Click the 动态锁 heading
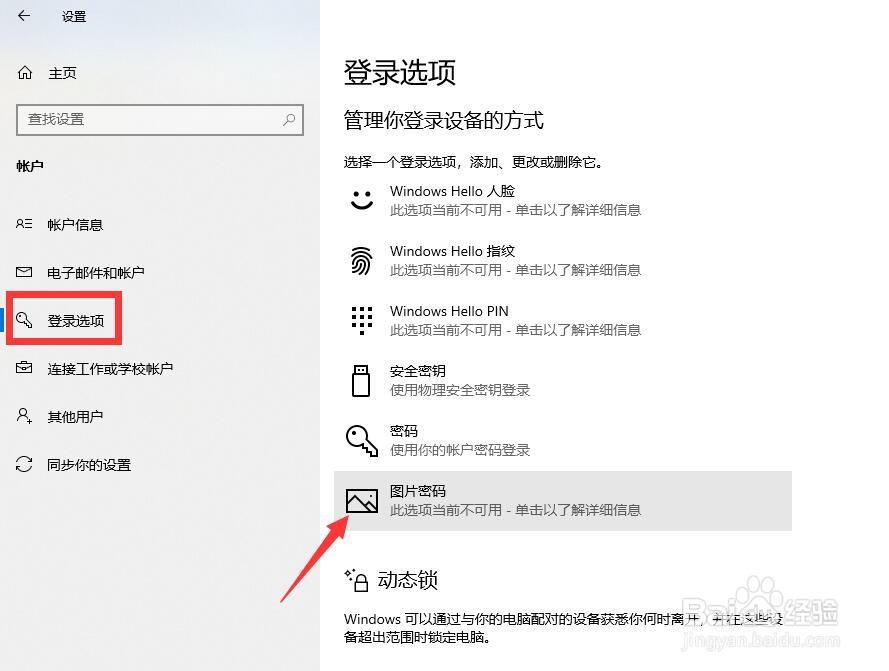 click(408, 580)
